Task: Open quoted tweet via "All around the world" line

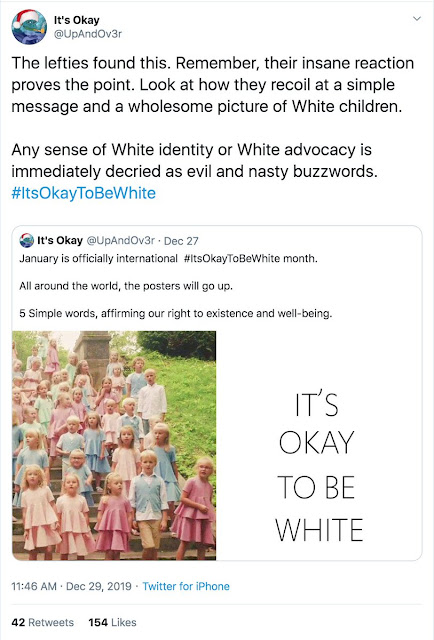Action: [126, 286]
